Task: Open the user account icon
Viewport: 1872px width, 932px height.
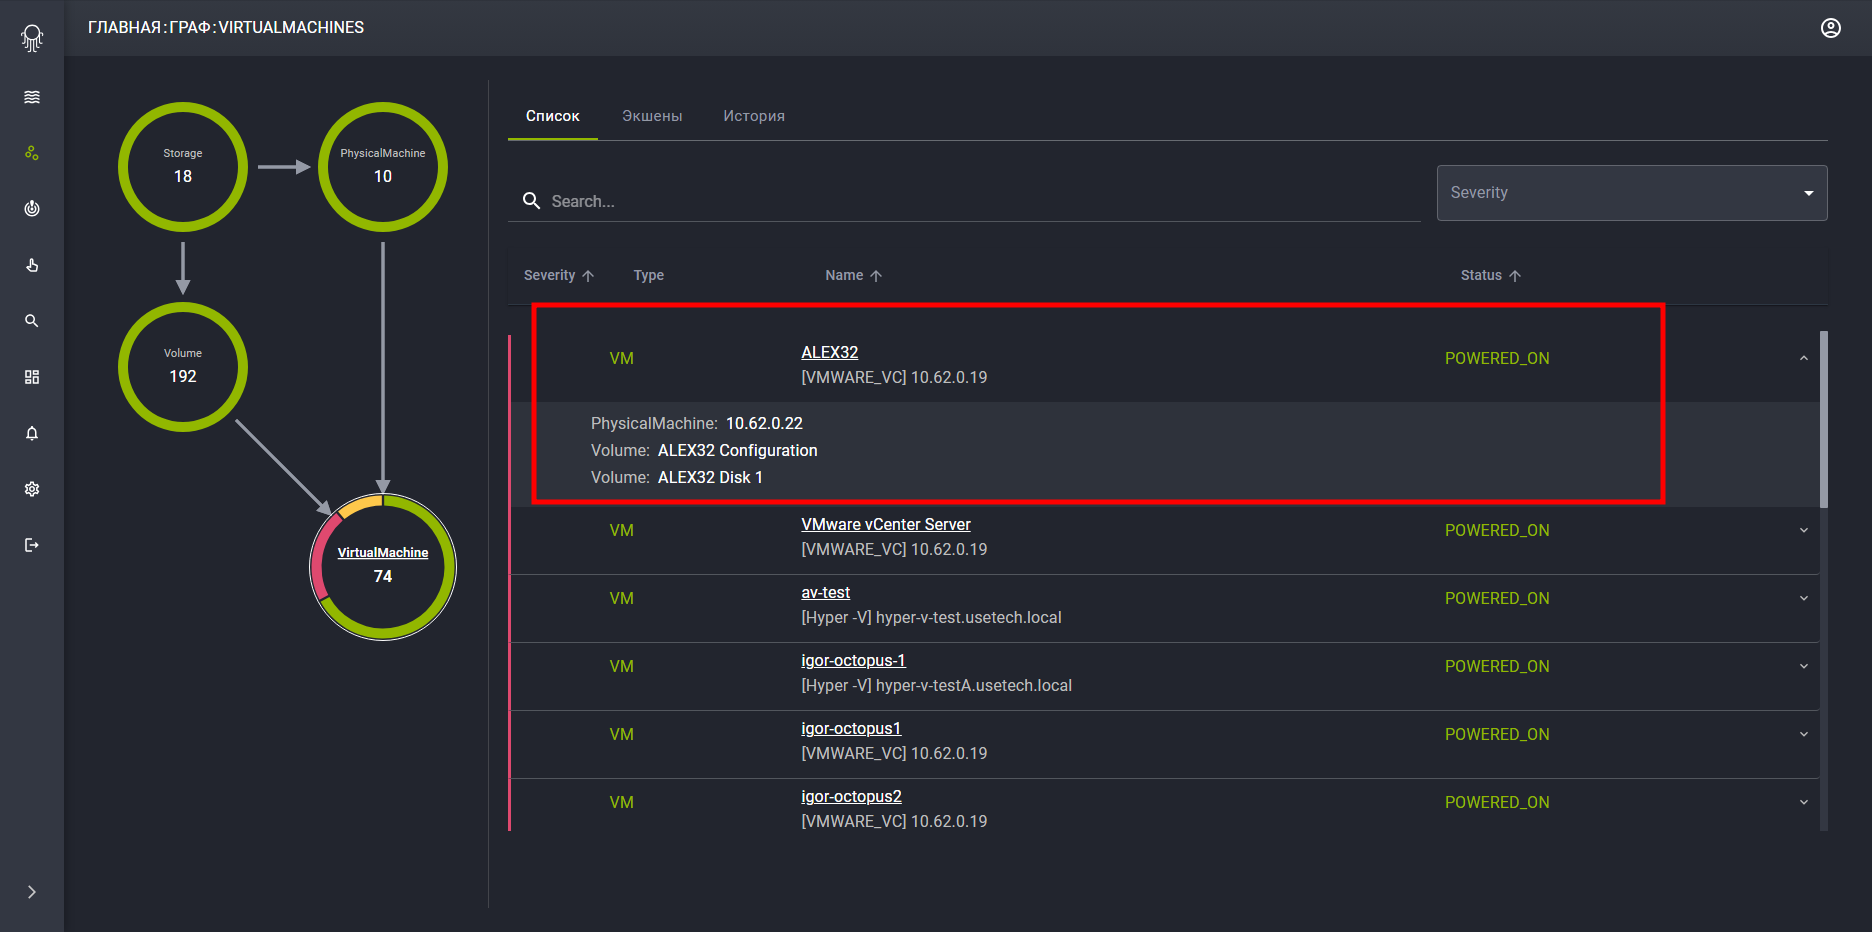Action: tap(1831, 28)
